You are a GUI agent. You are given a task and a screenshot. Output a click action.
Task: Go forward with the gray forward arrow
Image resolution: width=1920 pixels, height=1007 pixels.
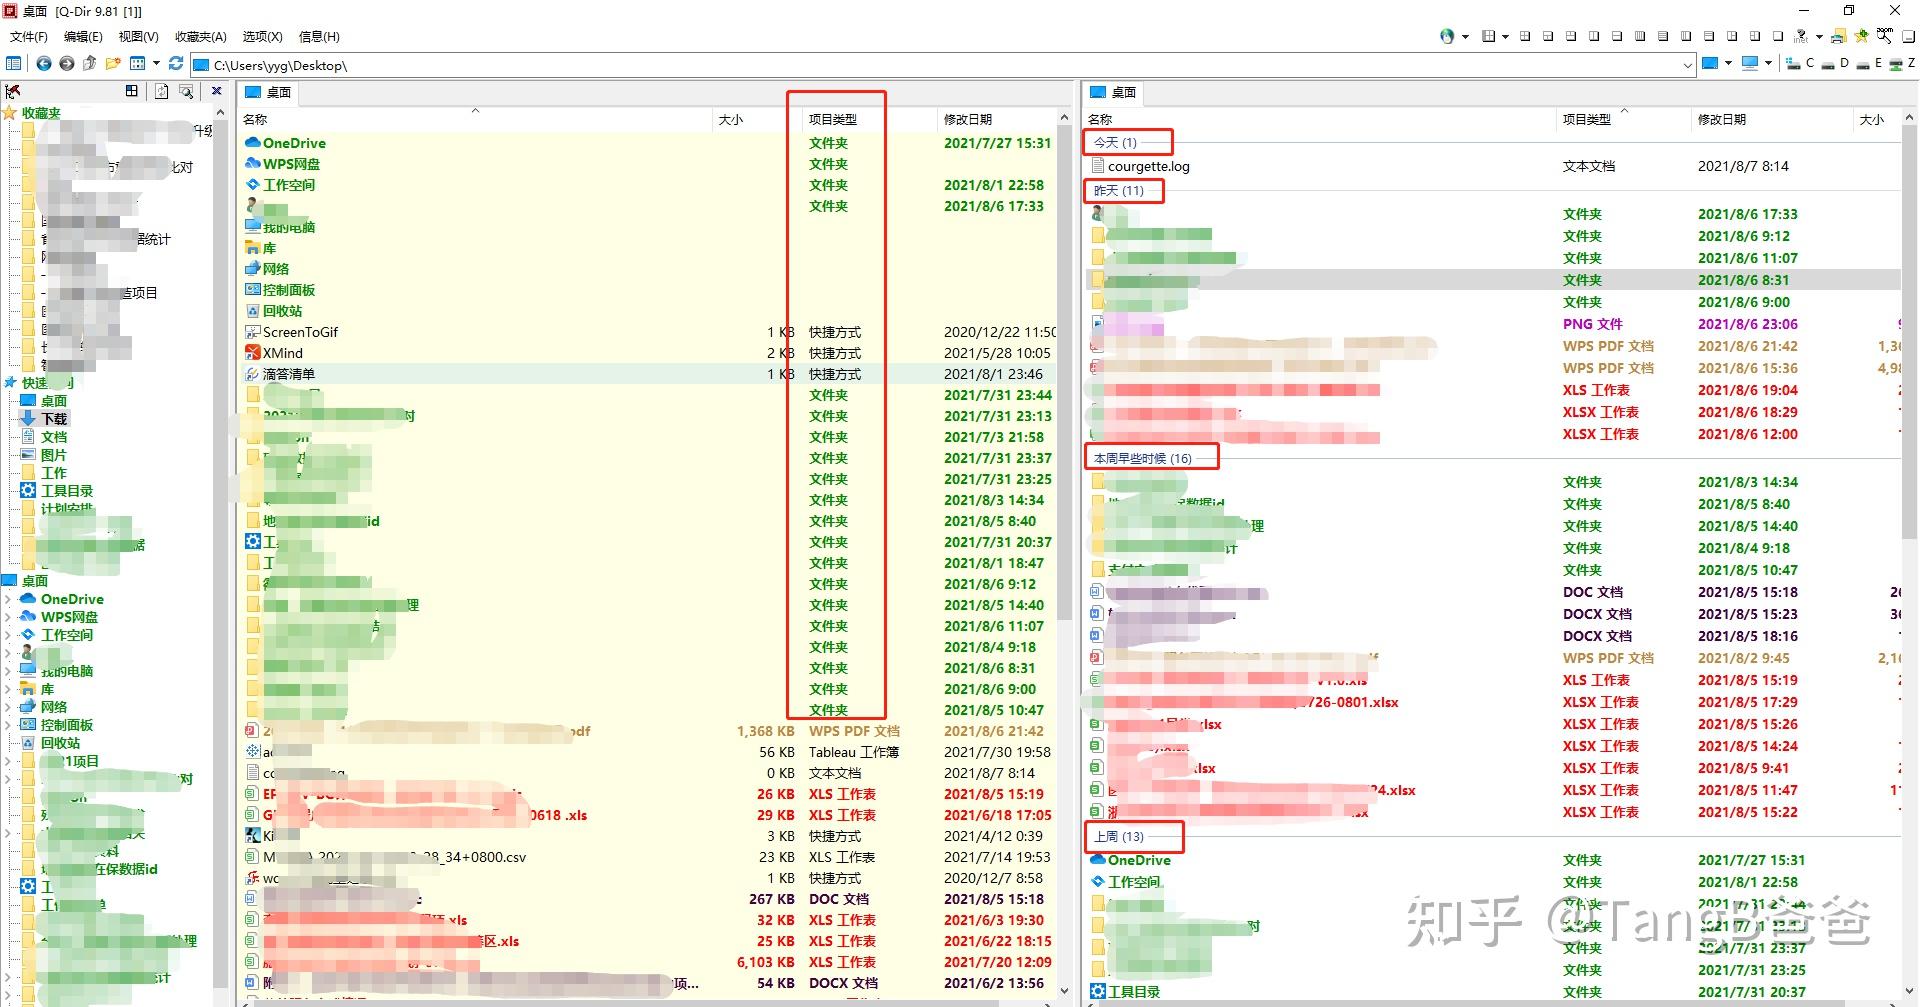point(66,63)
